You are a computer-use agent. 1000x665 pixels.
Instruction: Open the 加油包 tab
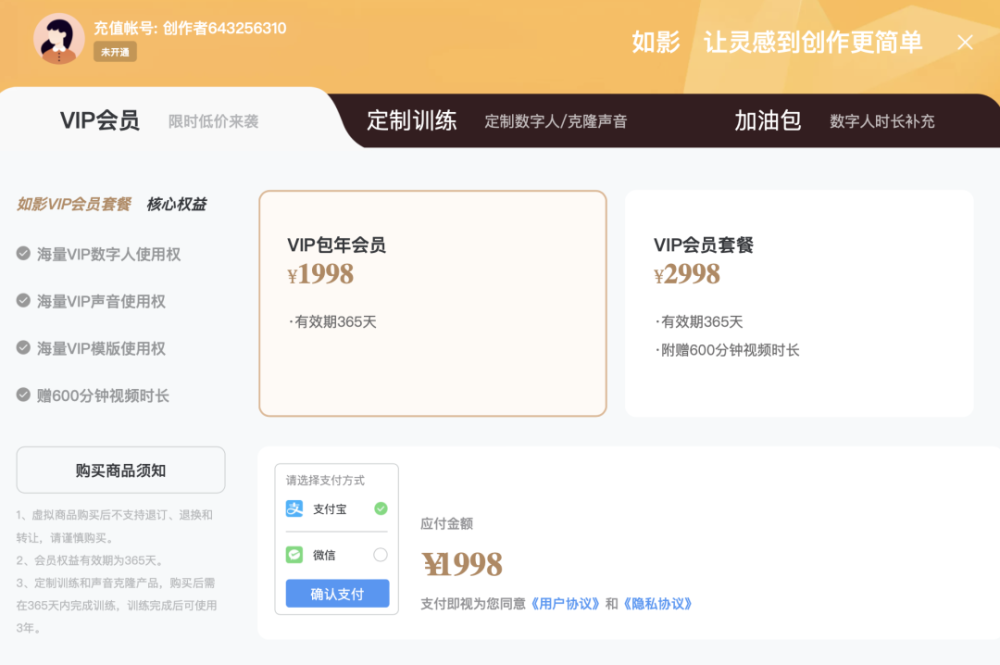point(768,121)
